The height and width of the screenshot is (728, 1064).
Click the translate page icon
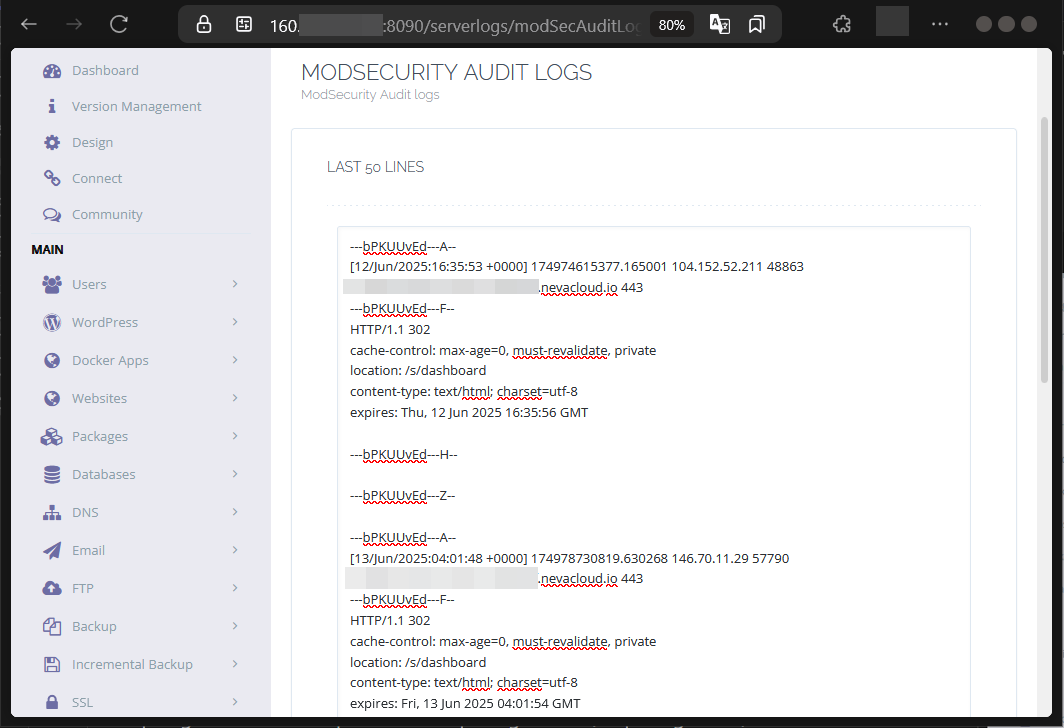(x=719, y=24)
